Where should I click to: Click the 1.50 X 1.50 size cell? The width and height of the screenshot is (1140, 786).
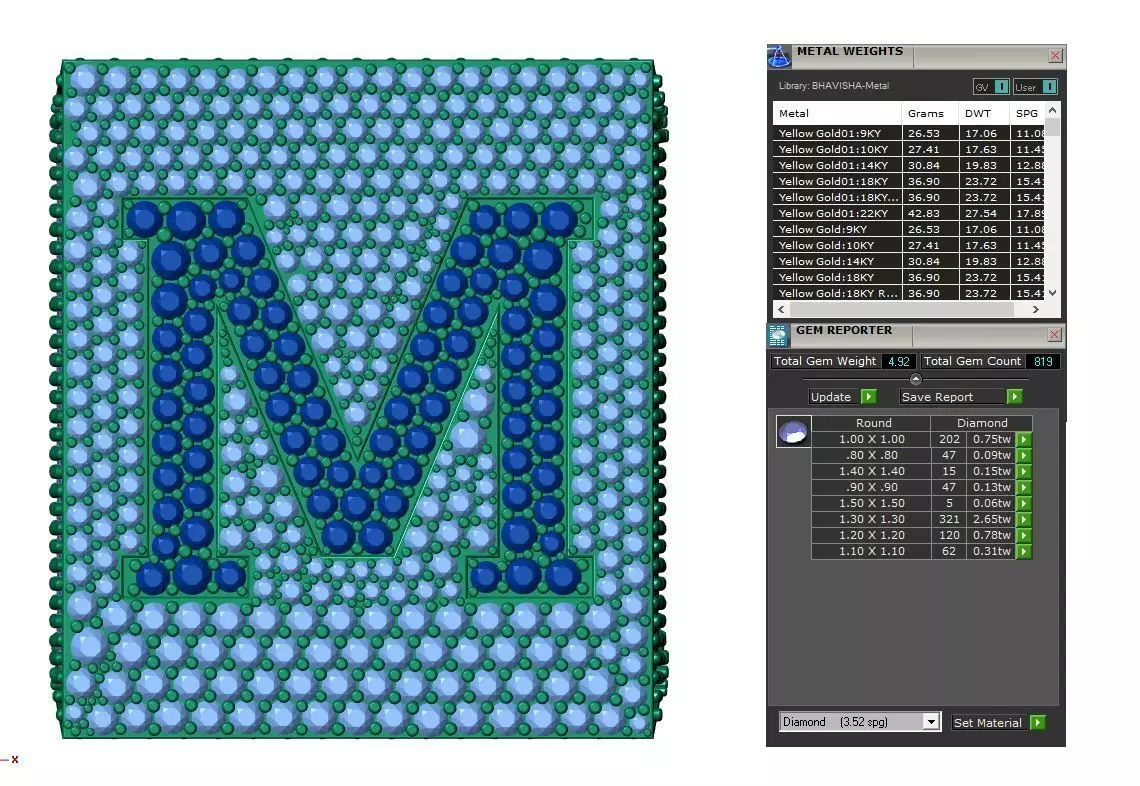872,503
